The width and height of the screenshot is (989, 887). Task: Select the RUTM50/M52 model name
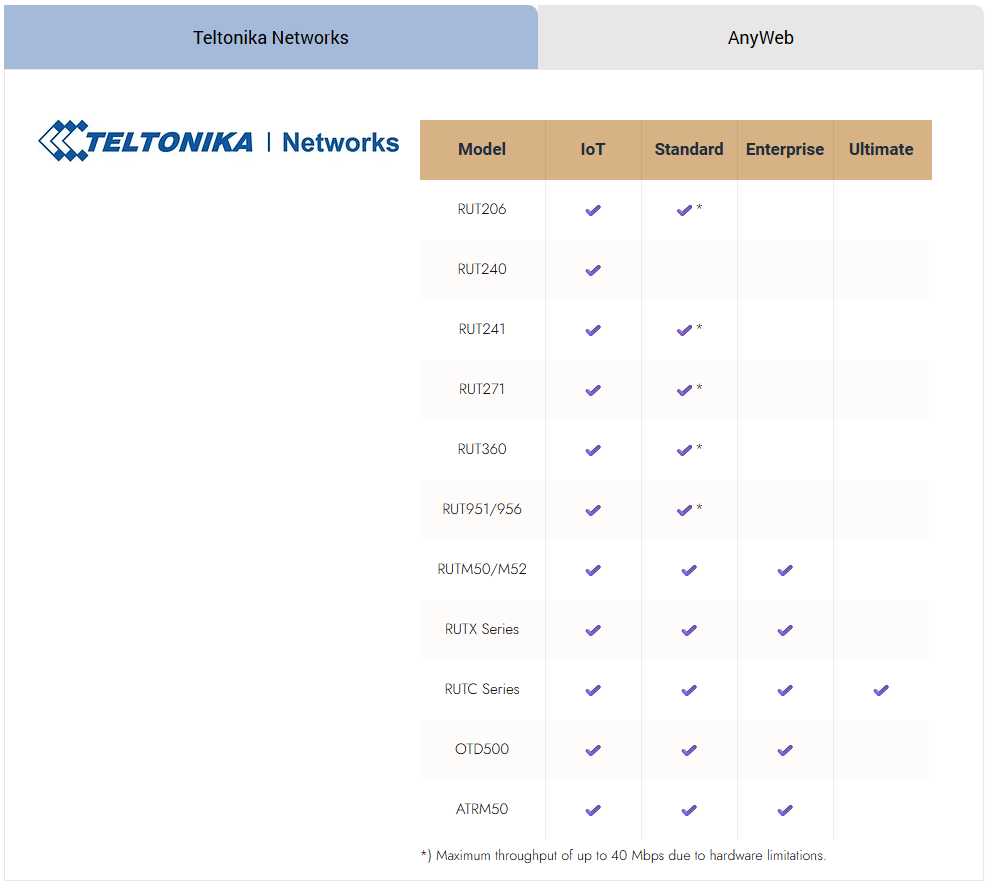point(482,568)
